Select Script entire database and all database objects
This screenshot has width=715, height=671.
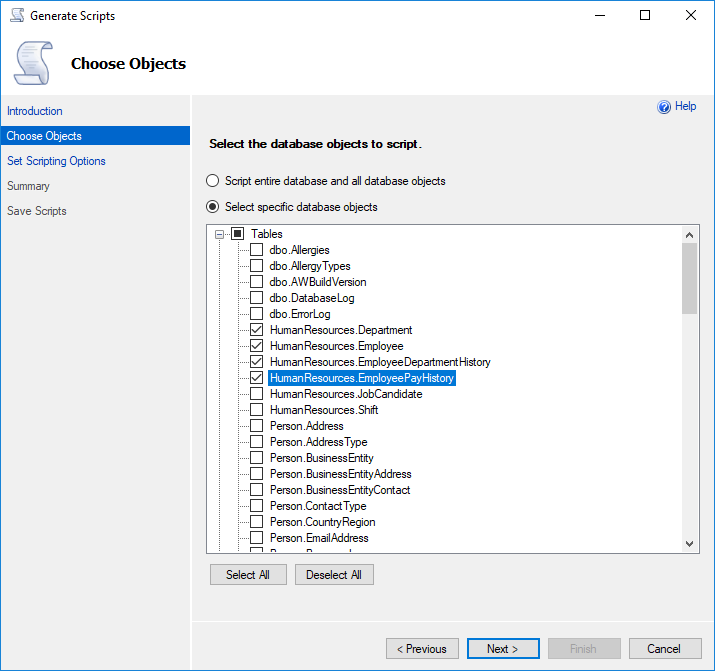pos(212,181)
